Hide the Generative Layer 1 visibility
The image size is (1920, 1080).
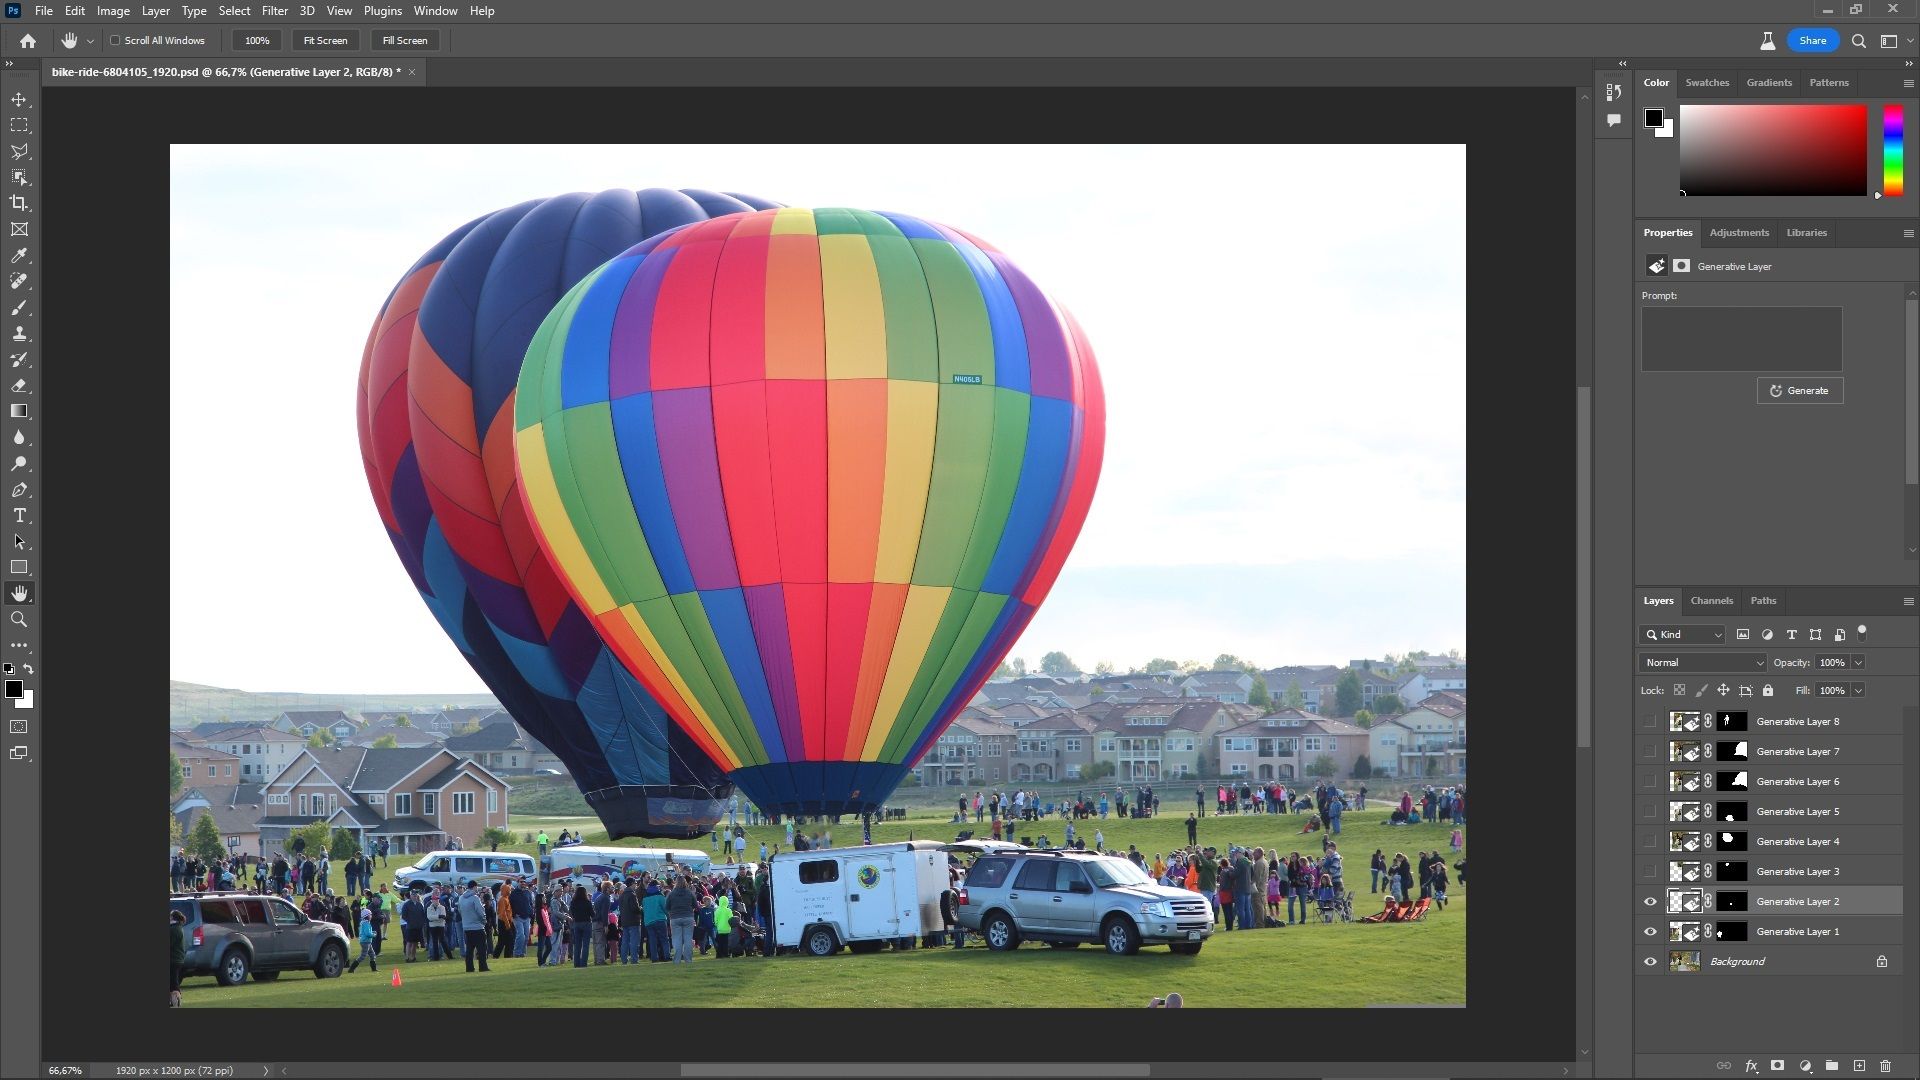(x=1650, y=932)
